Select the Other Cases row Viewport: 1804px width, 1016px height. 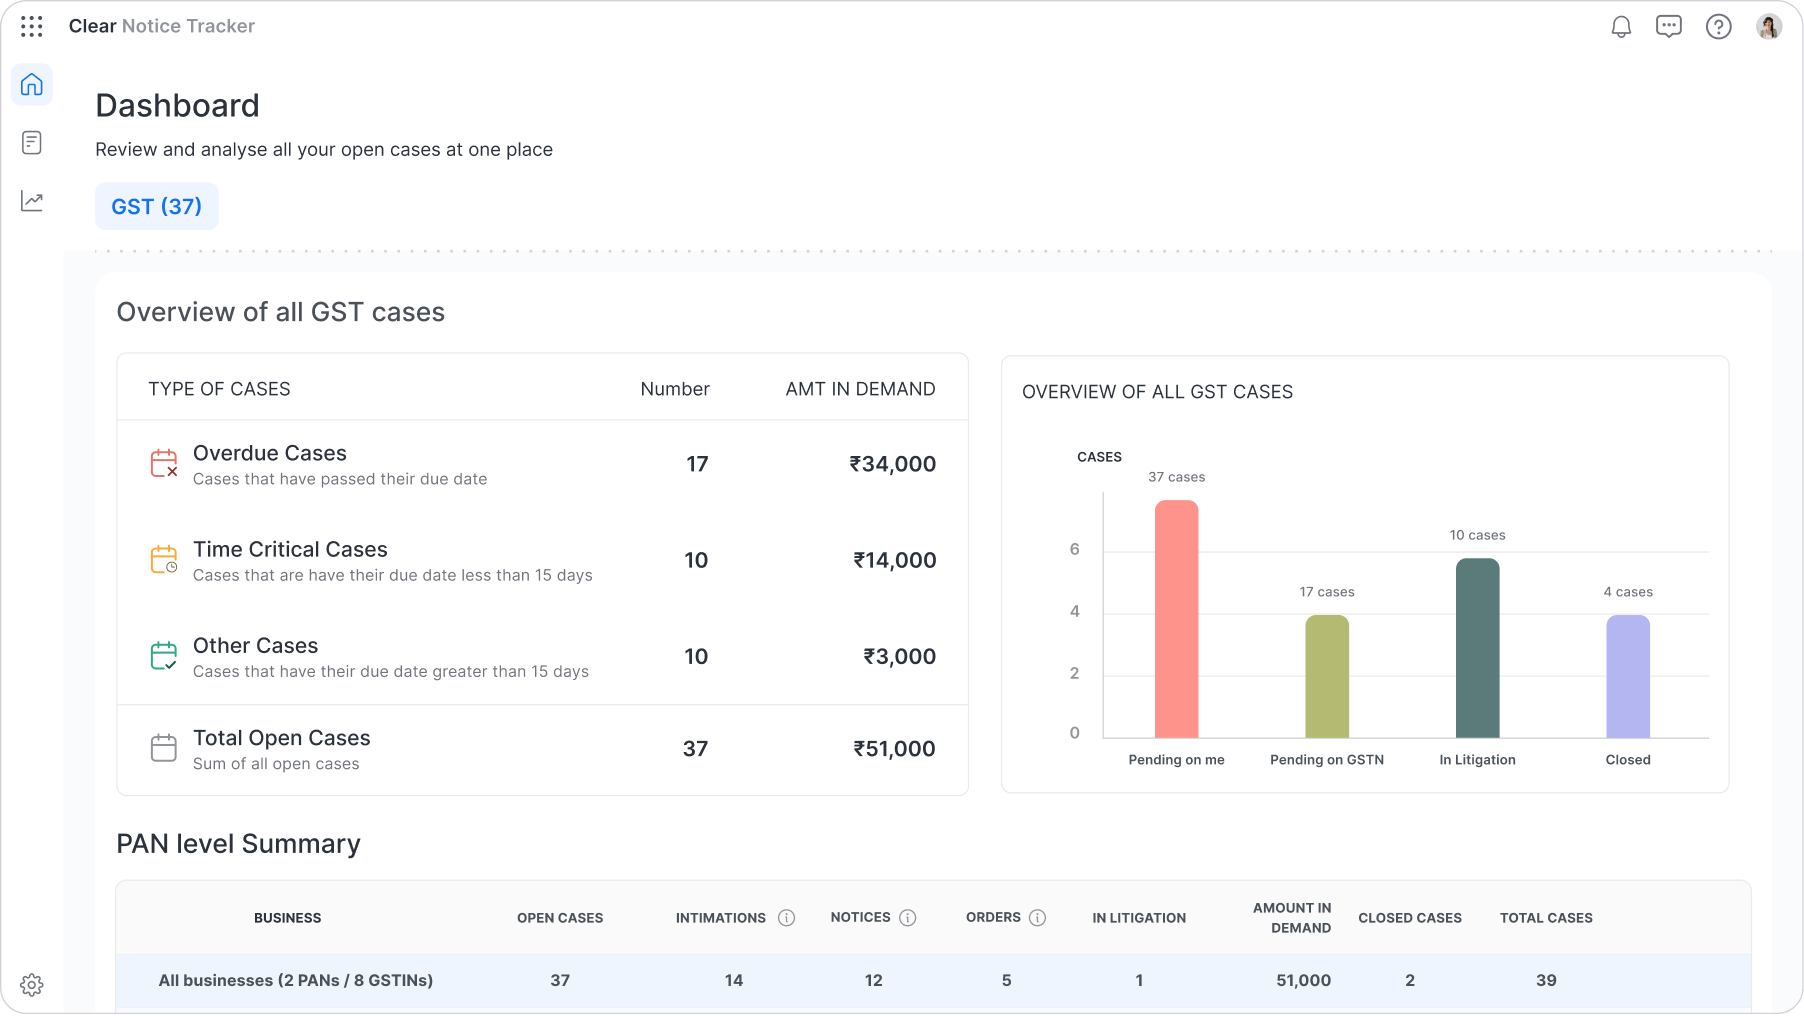click(x=542, y=657)
